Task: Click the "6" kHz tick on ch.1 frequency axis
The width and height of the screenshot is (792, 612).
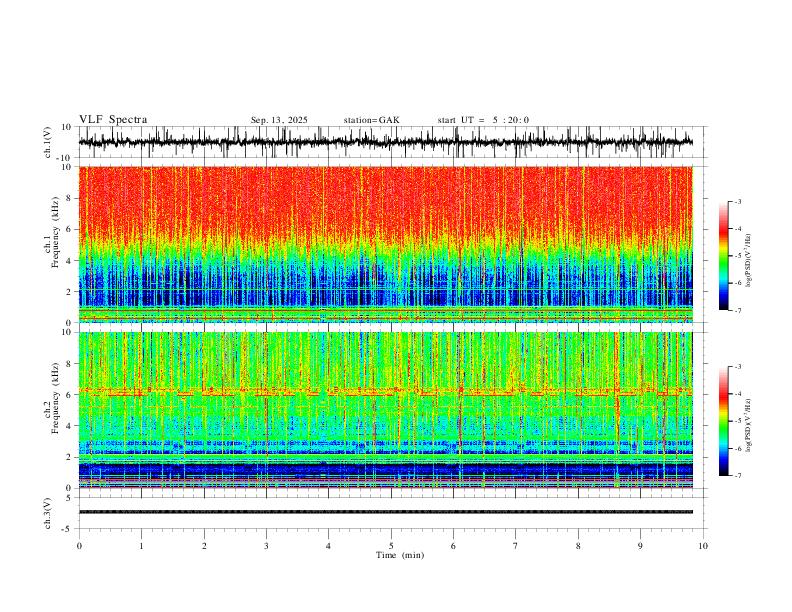Action: pos(69,230)
